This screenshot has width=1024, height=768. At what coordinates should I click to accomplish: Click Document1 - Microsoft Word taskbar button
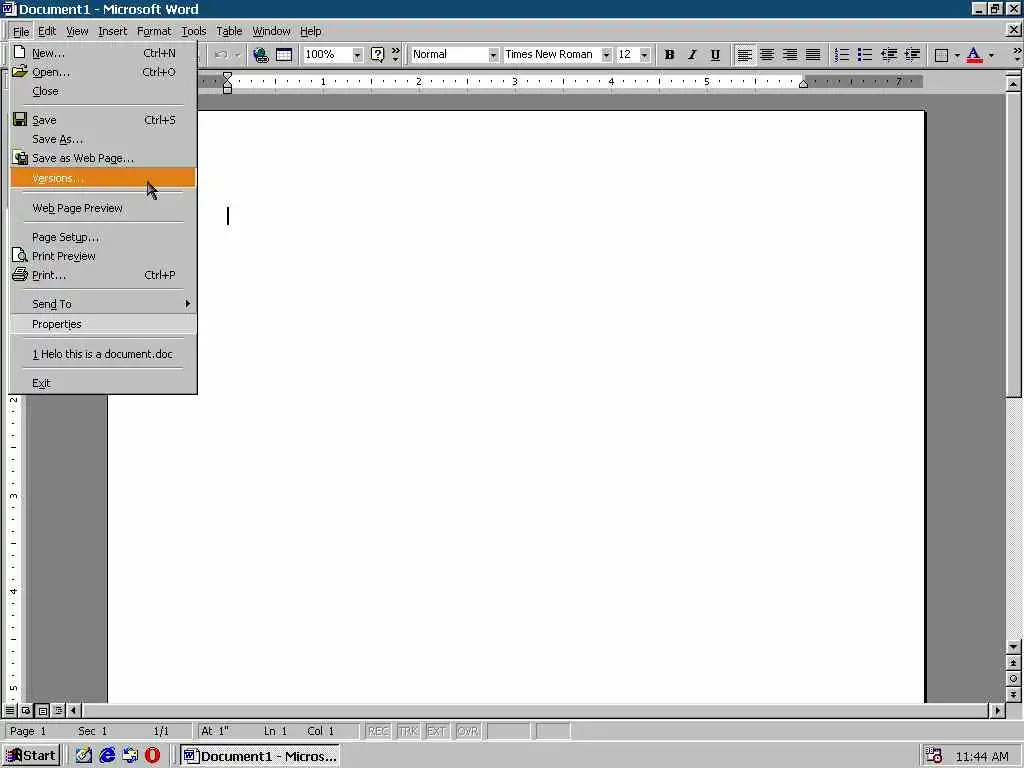coord(261,756)
